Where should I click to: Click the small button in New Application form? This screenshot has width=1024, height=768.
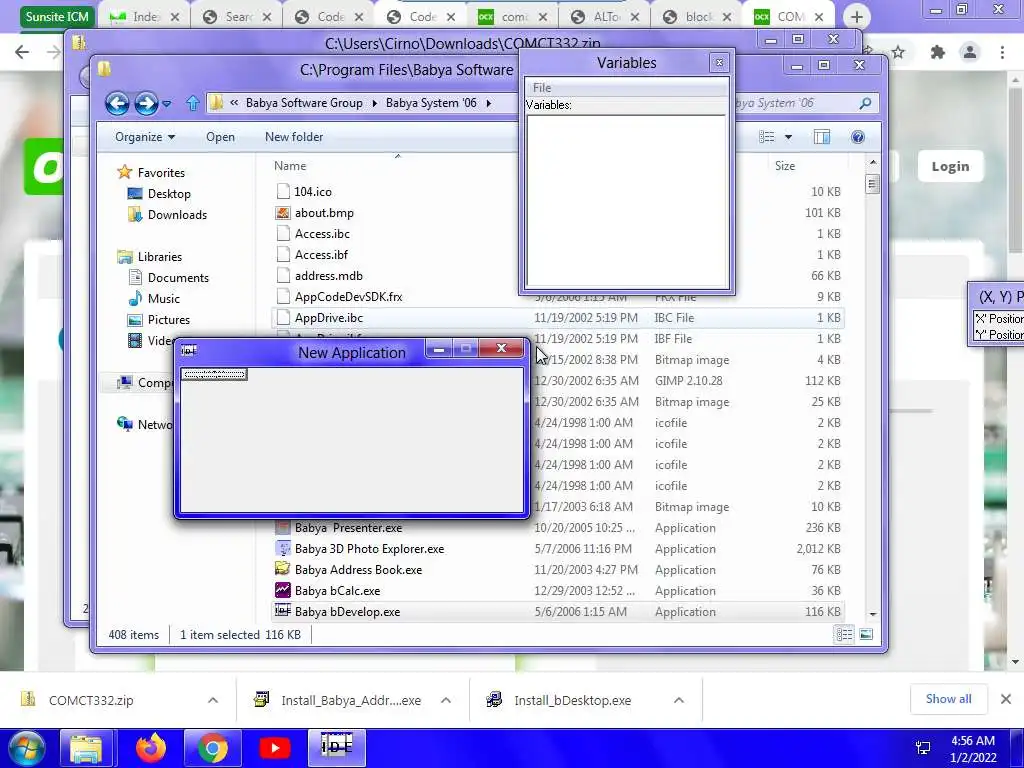214,374
